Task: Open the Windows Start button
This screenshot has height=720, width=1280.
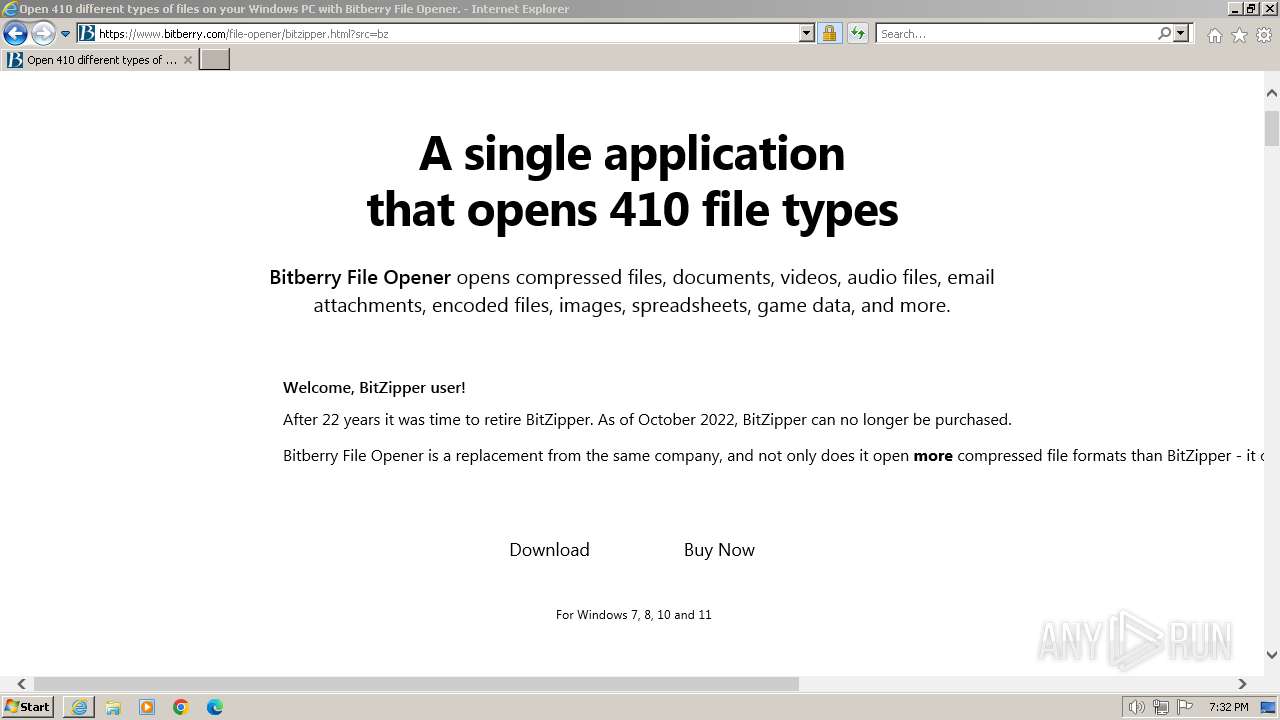Action: (27, 706)
